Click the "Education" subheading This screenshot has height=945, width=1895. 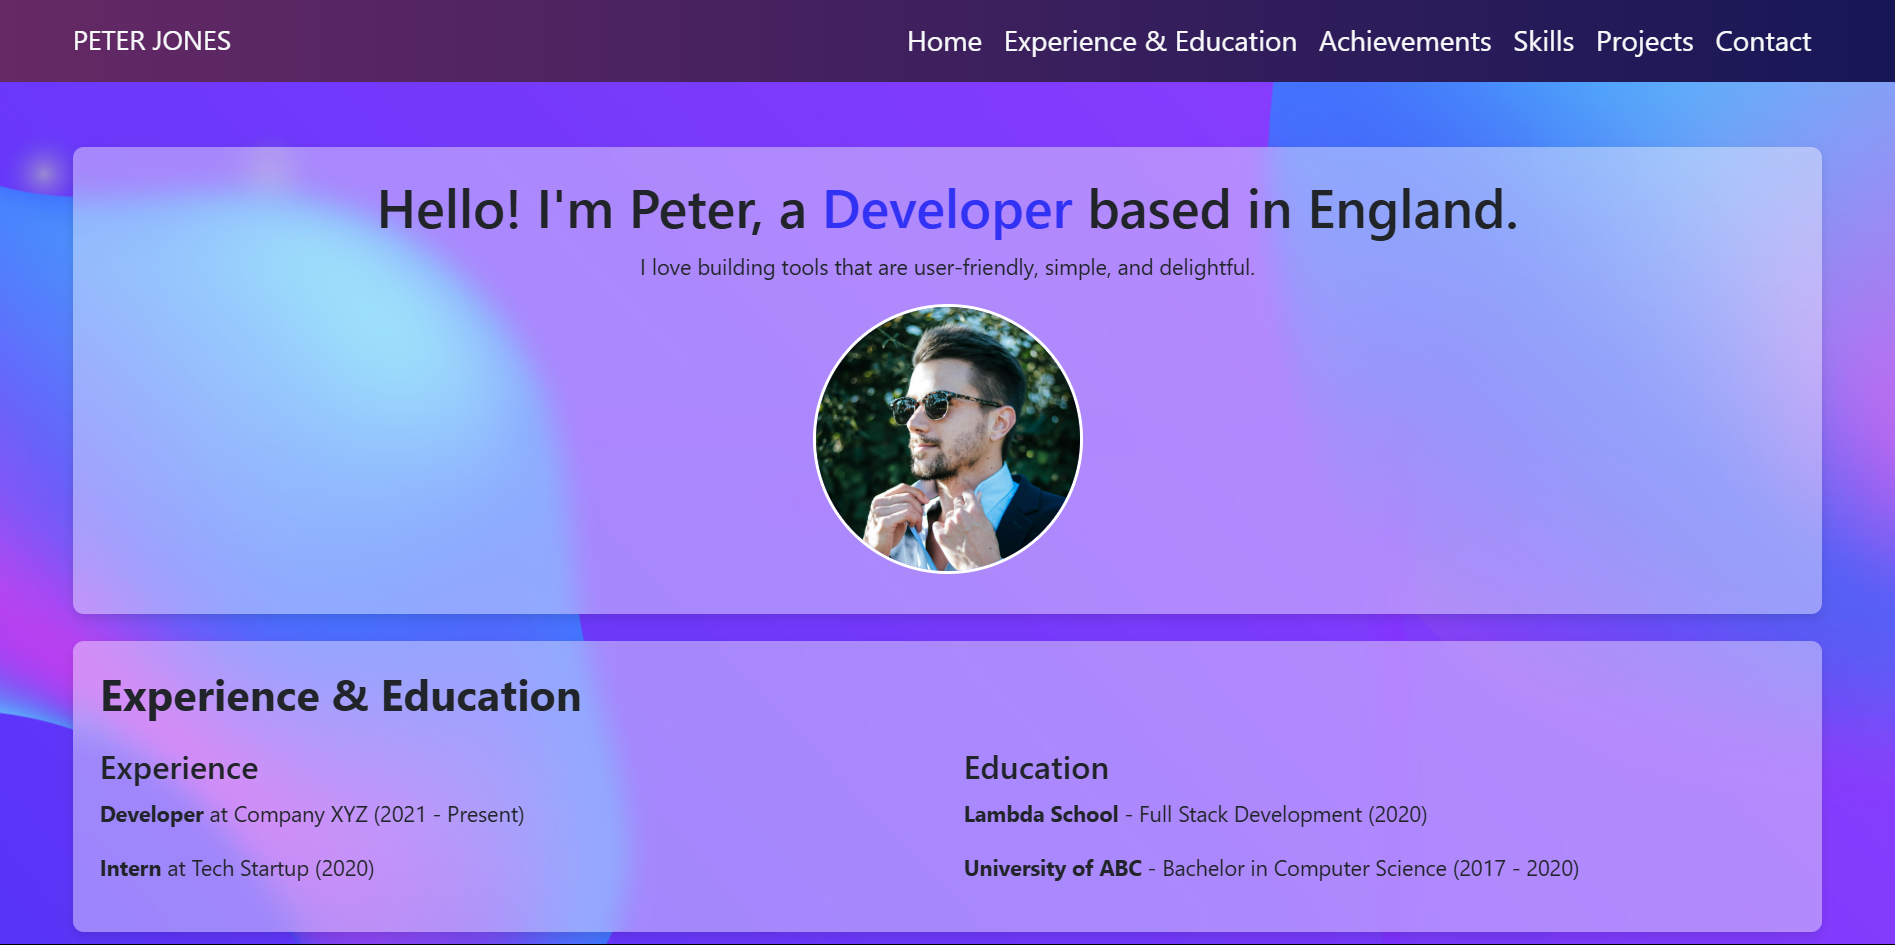[1036, 768]
